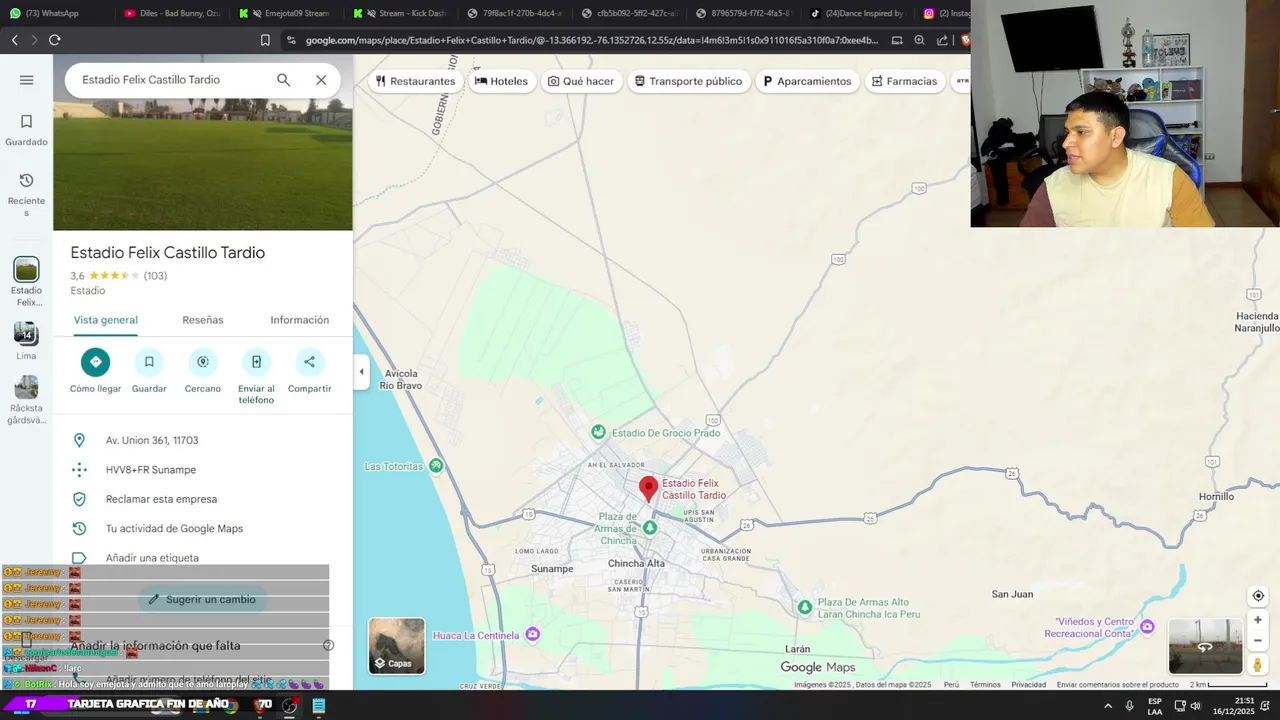Click the stadium header photo
Image resolution: width=1280 pixels, height=720 pixels.
coord(203,165)
